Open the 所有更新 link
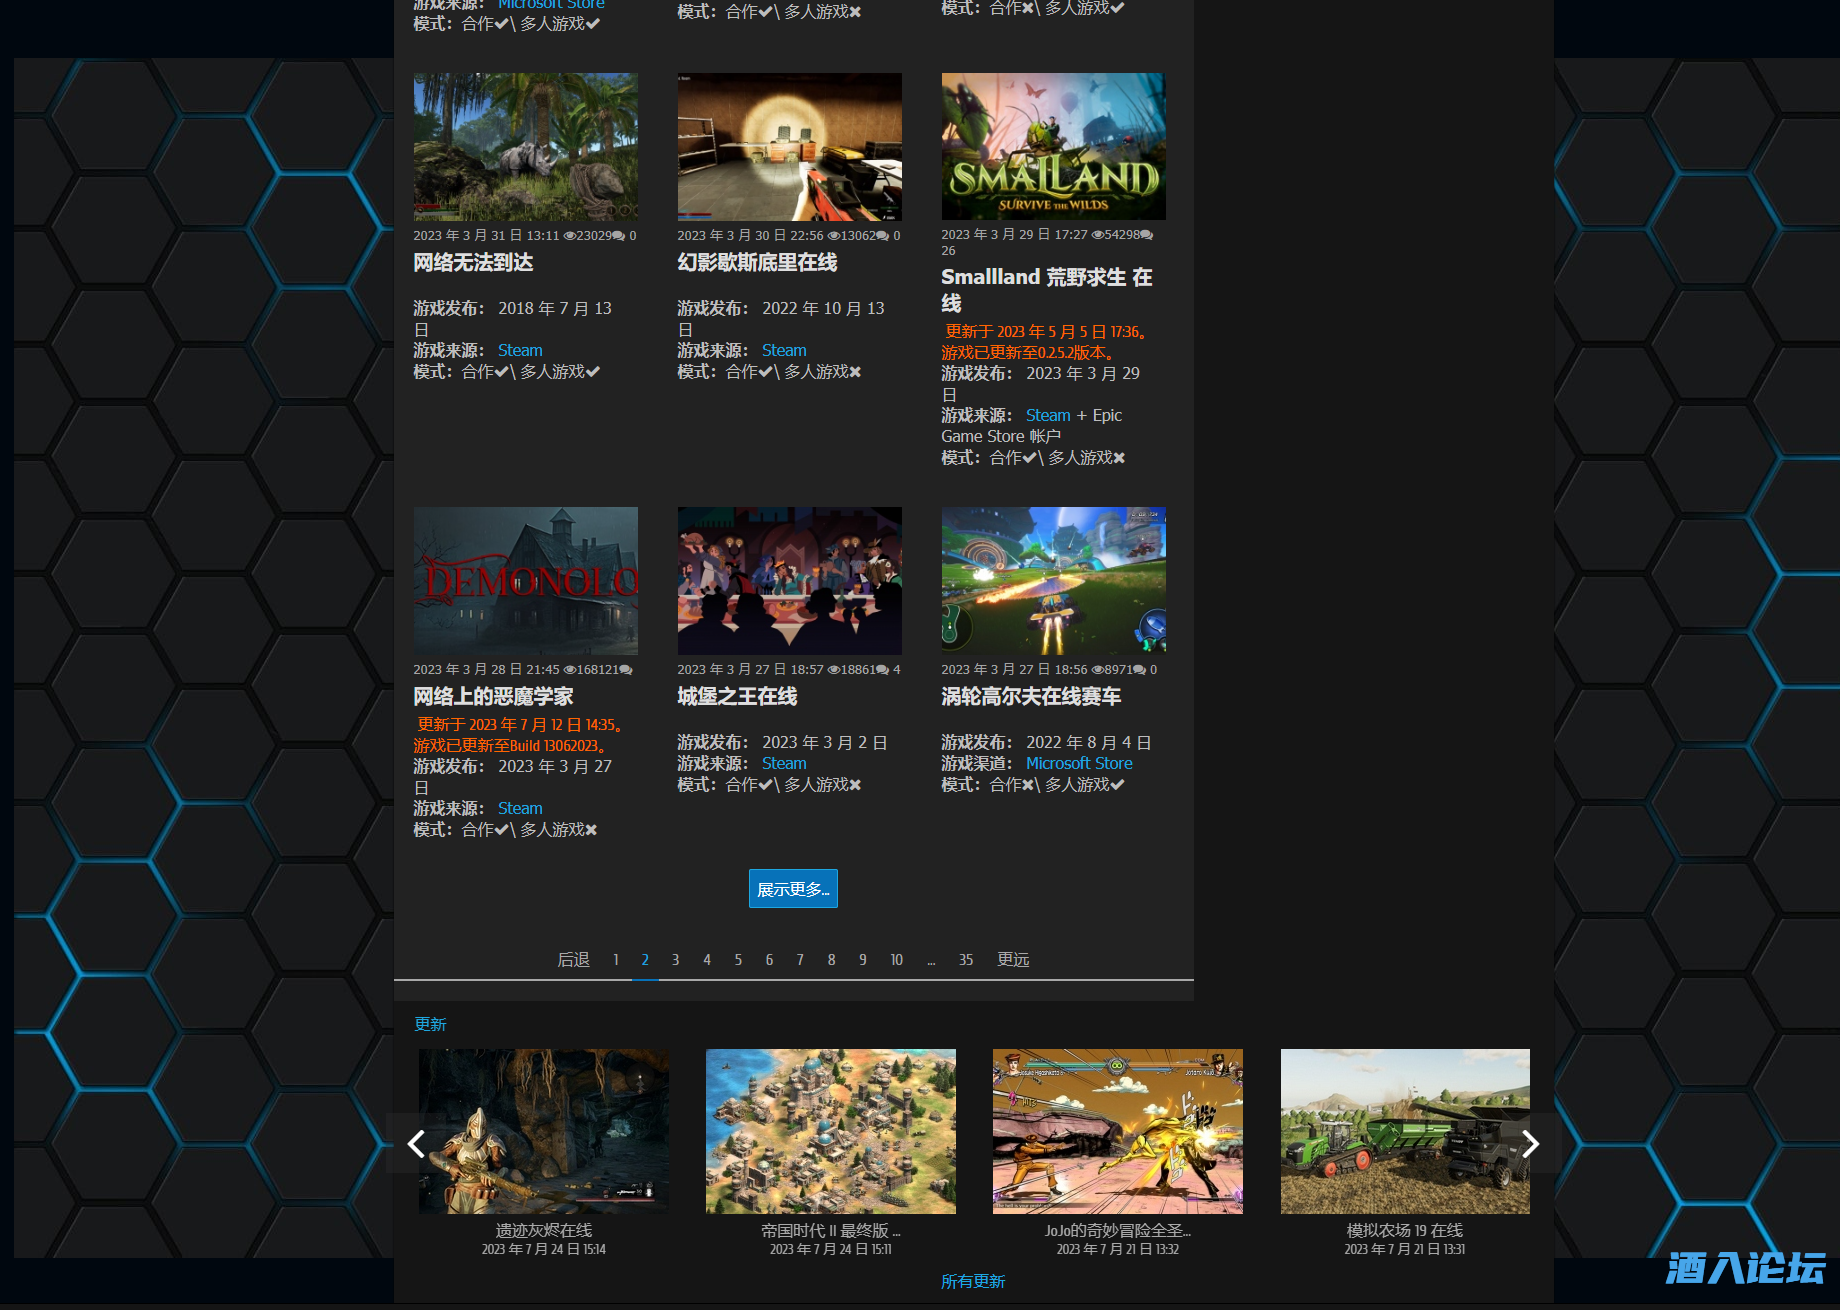 (972, 1281)
